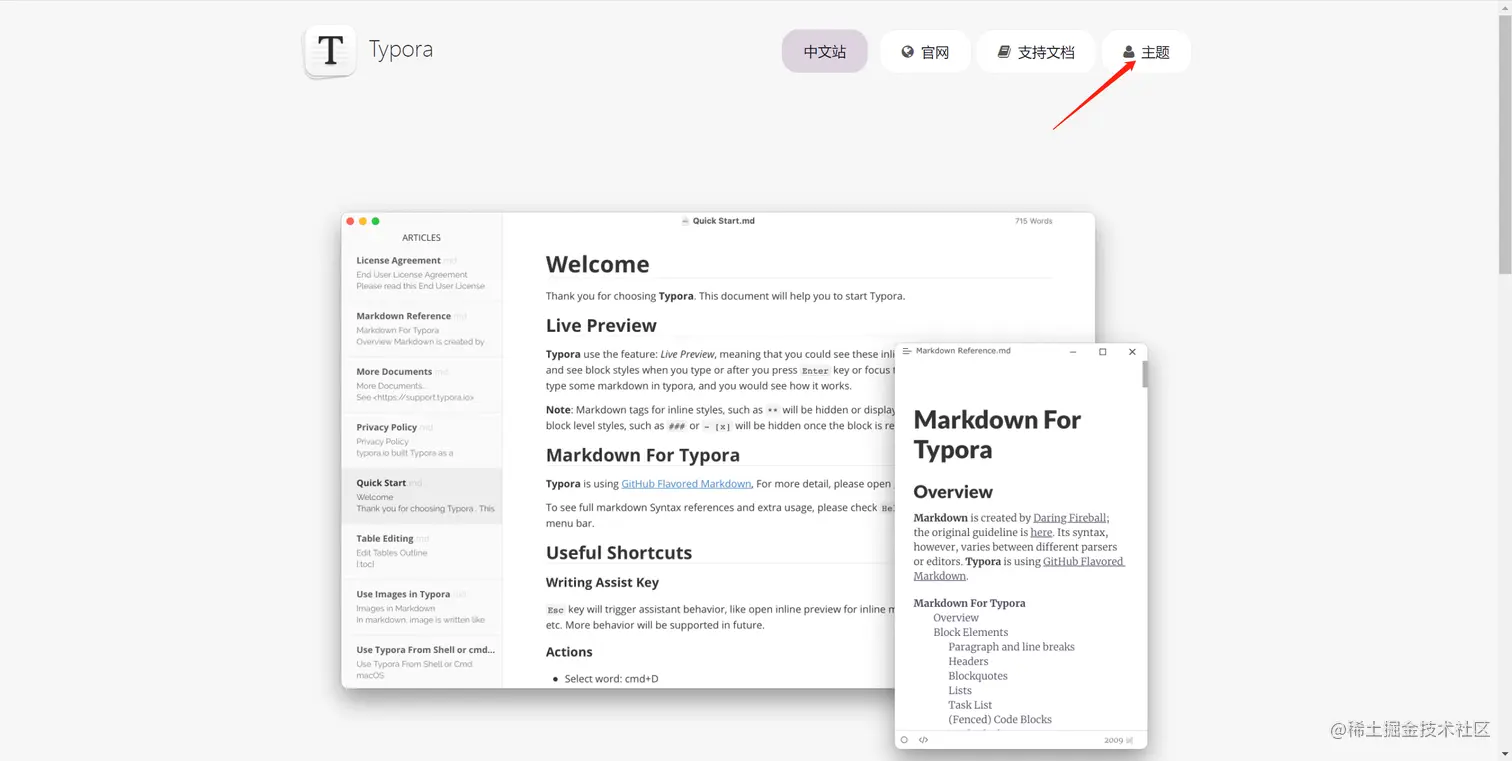Screen dimensions: 1512x761
Task: Click the Markdown For Typora contents list title
Action: pos(969,603)
